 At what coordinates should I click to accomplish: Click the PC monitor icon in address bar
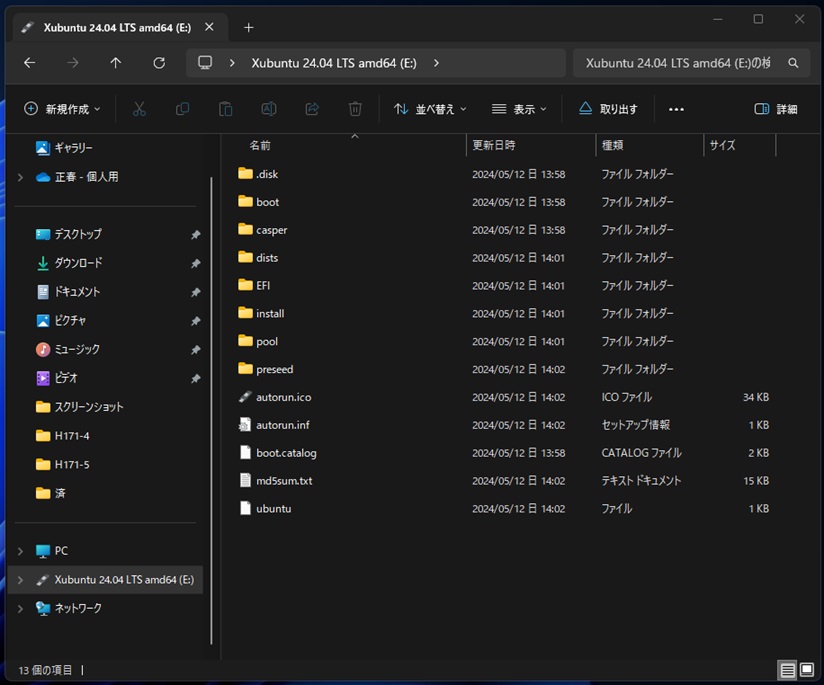click(x=205, y=63)
